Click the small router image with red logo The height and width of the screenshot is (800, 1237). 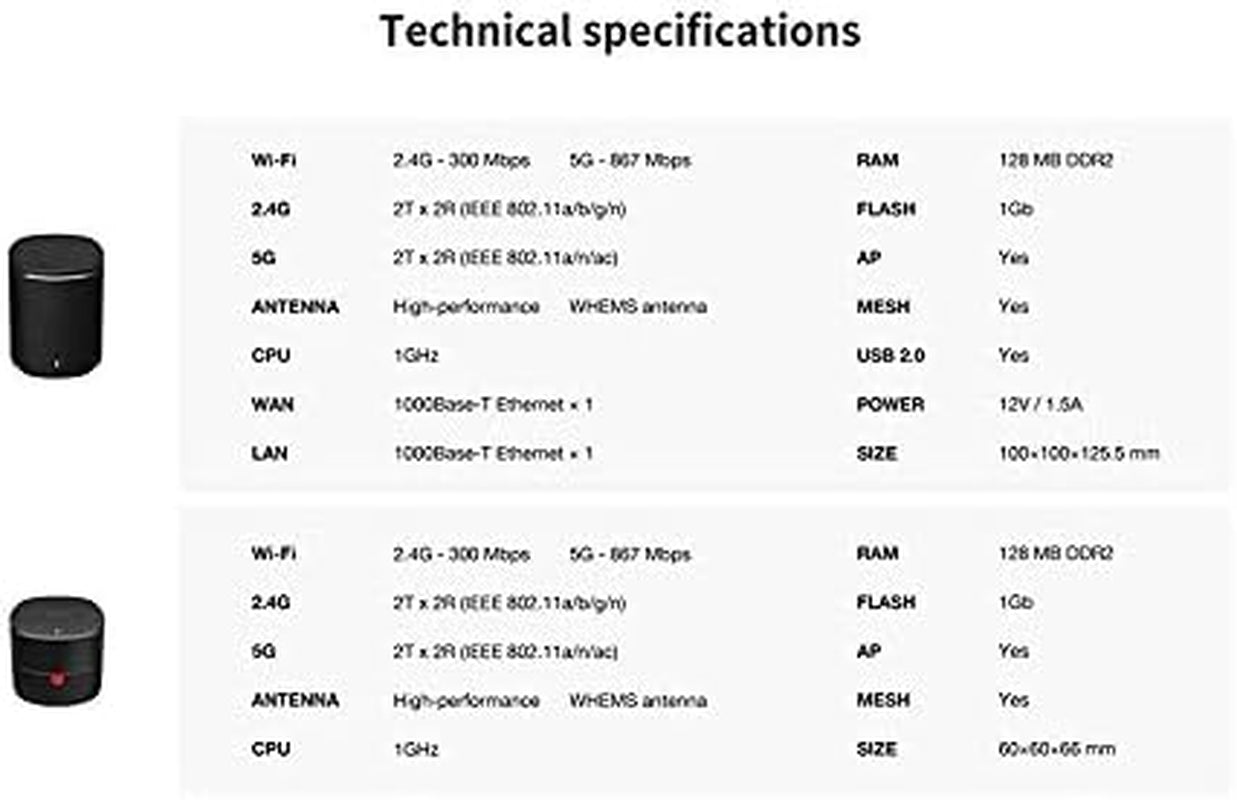point(56,649)
